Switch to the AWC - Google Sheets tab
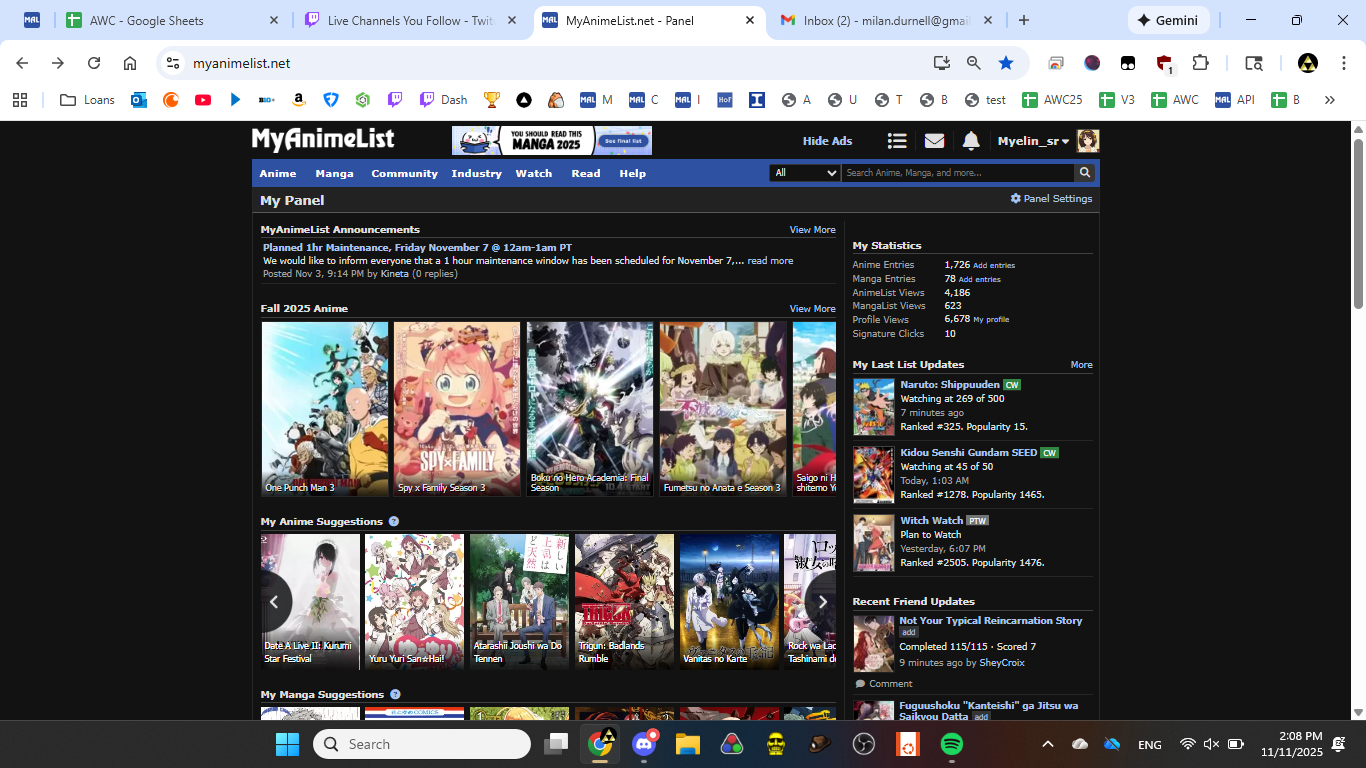The height and width of the screenshot is (768, 1366). tap(172, 21)
